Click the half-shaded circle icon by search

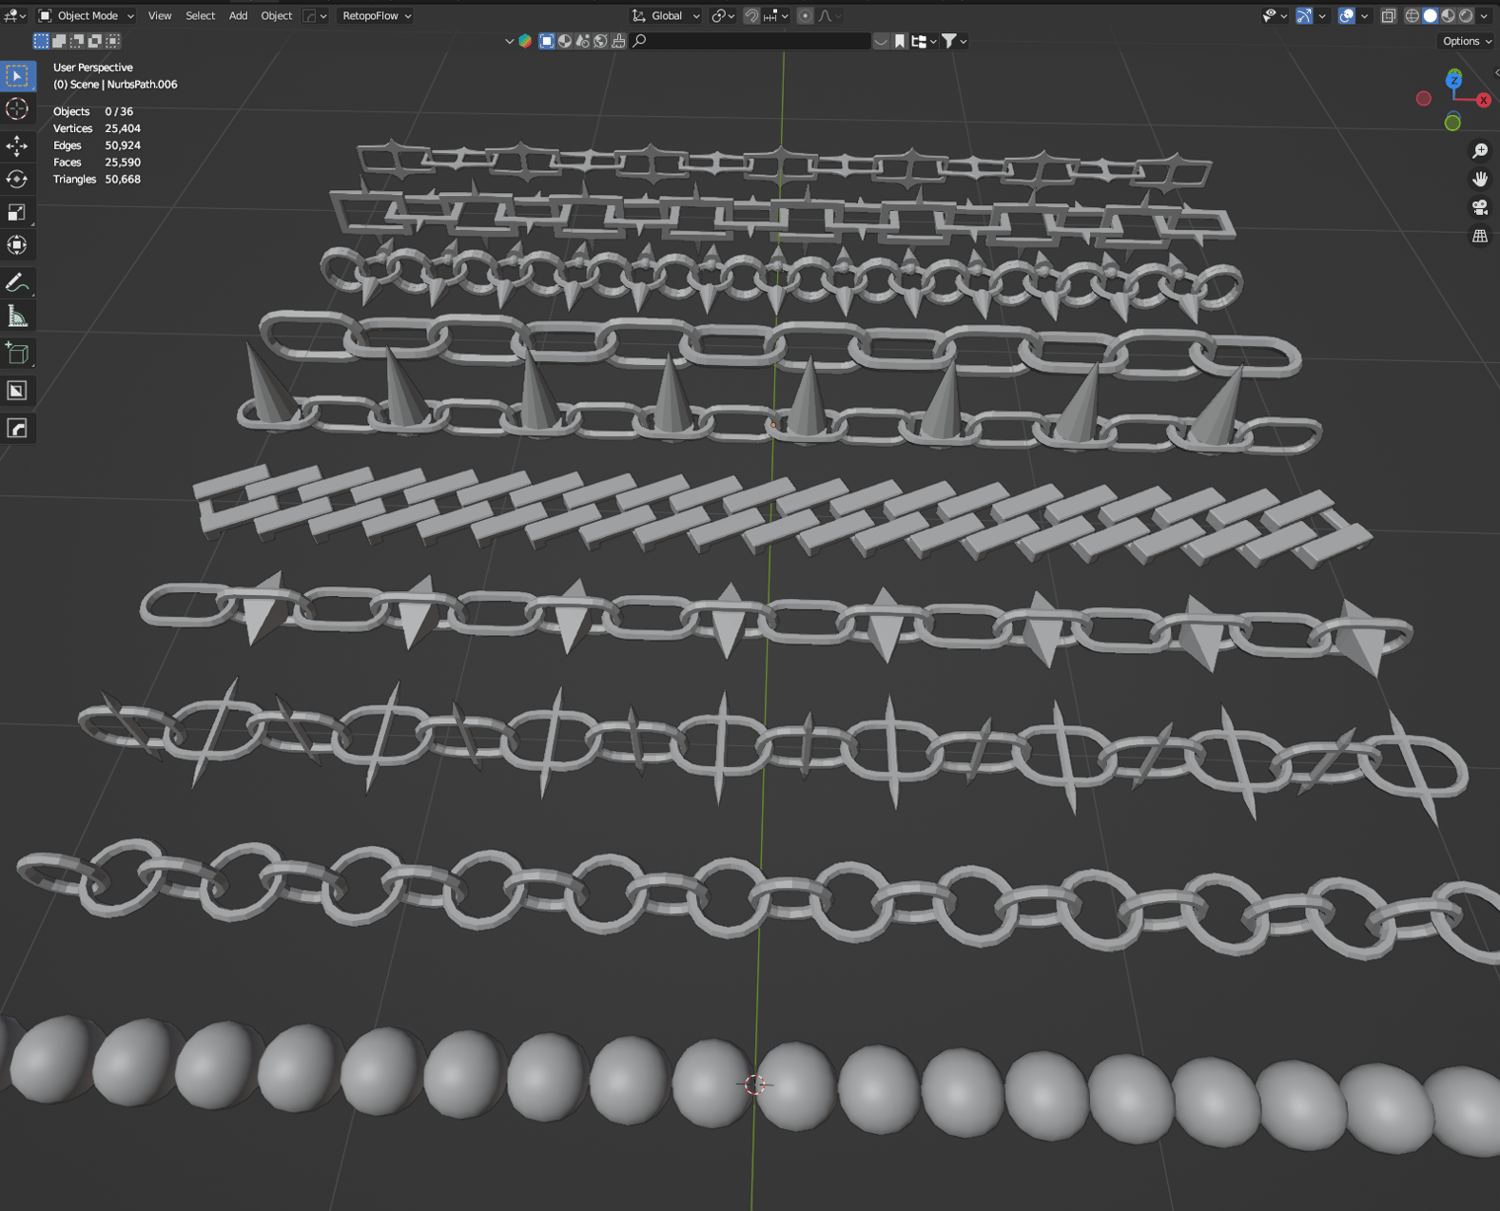pos(565,41)
